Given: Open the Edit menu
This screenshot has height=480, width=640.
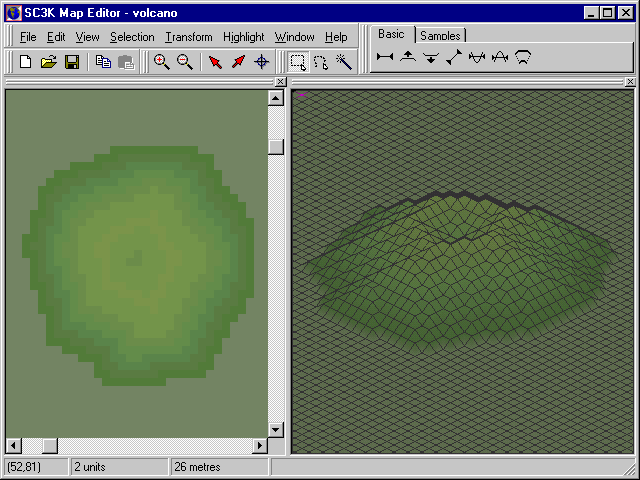Looking at the screenshot, I should [x=56, y=37].
